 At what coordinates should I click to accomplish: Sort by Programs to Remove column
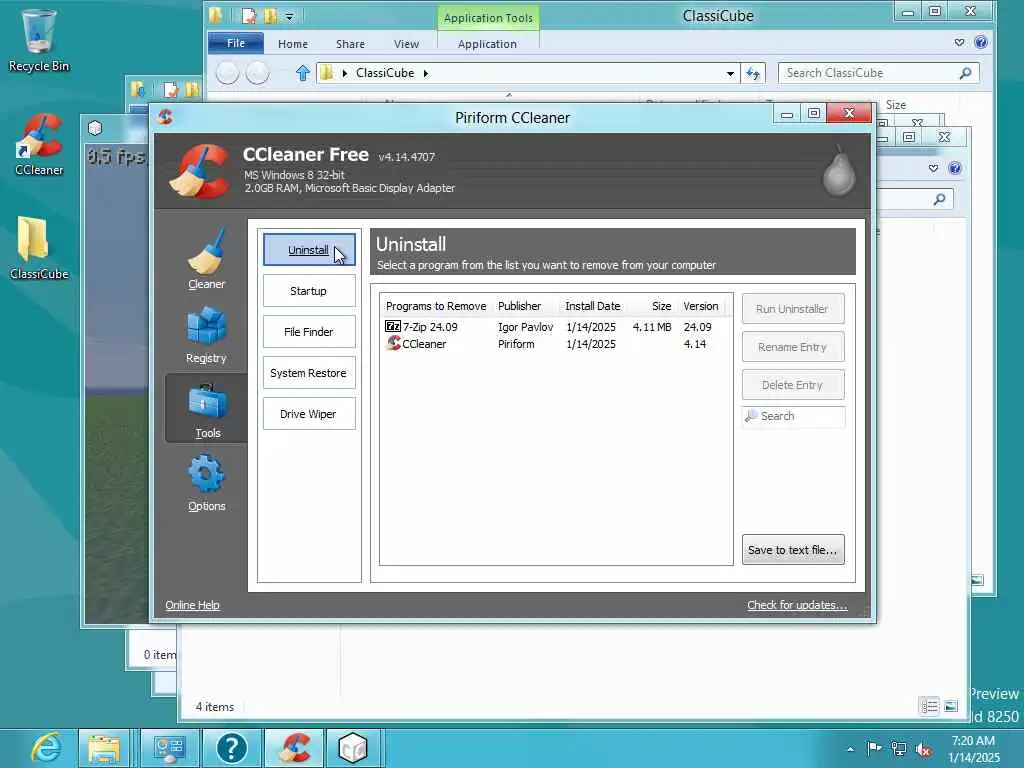coord(436,306)
